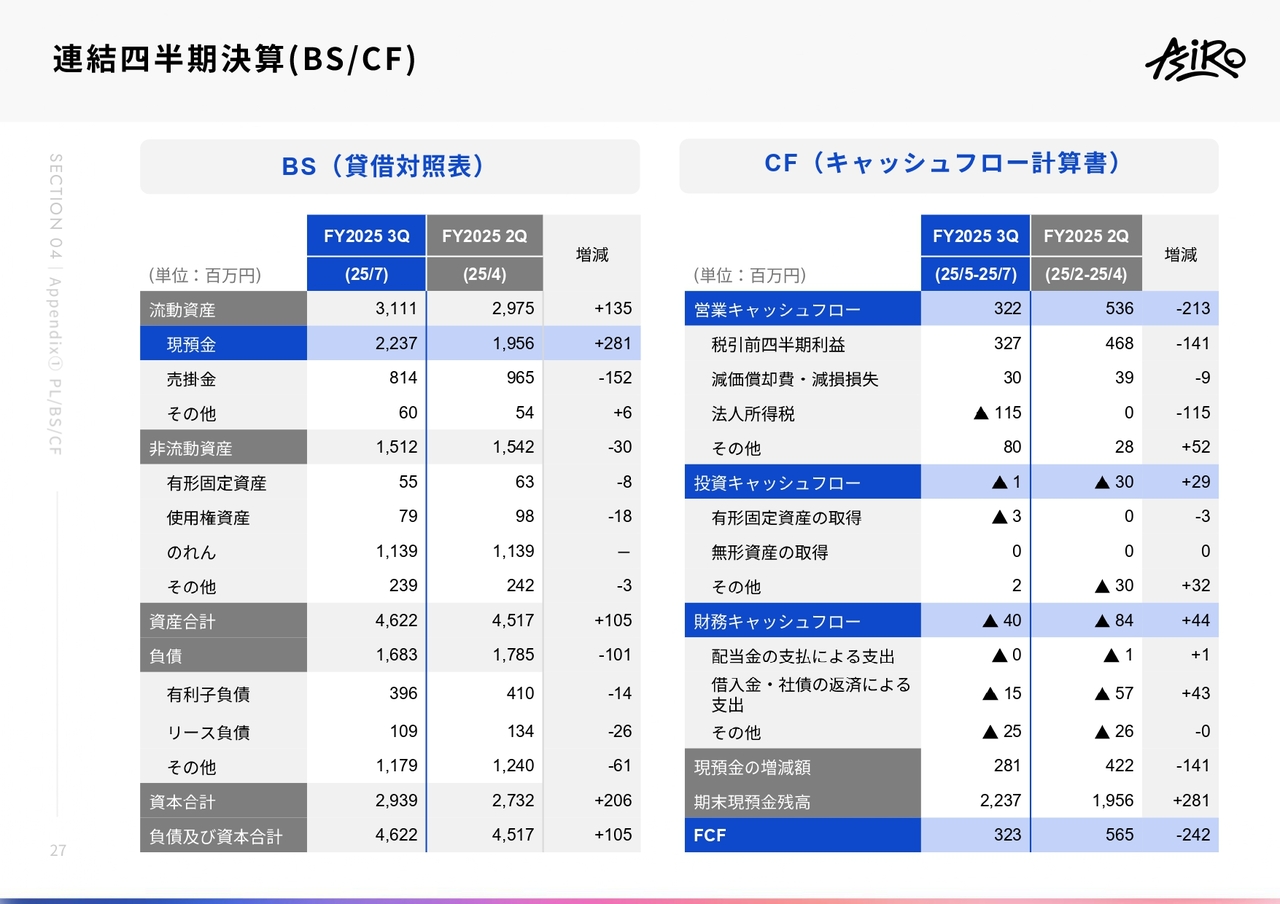This screenshot has height=904, width=1280.
Task: Click the FCF row label
Action: (x=710, y=835)
